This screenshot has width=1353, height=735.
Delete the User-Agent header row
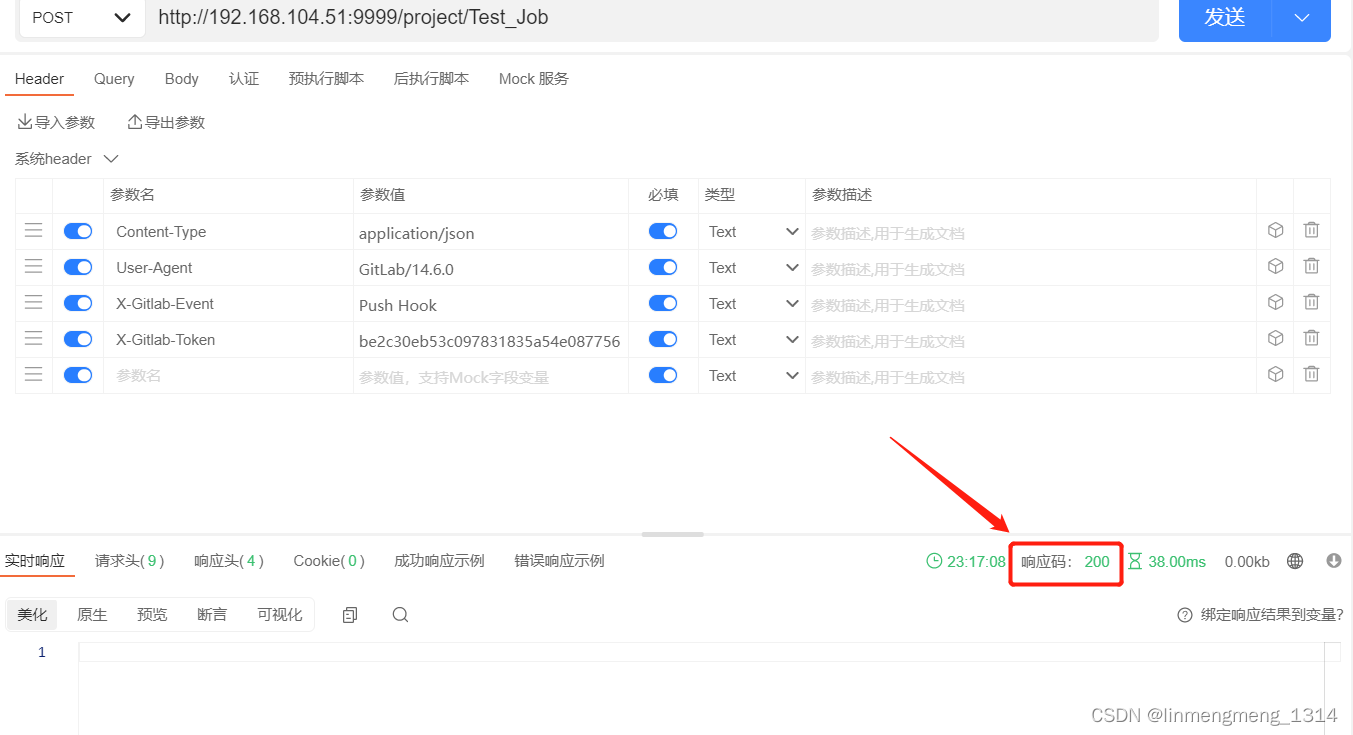pos(1311,266)
